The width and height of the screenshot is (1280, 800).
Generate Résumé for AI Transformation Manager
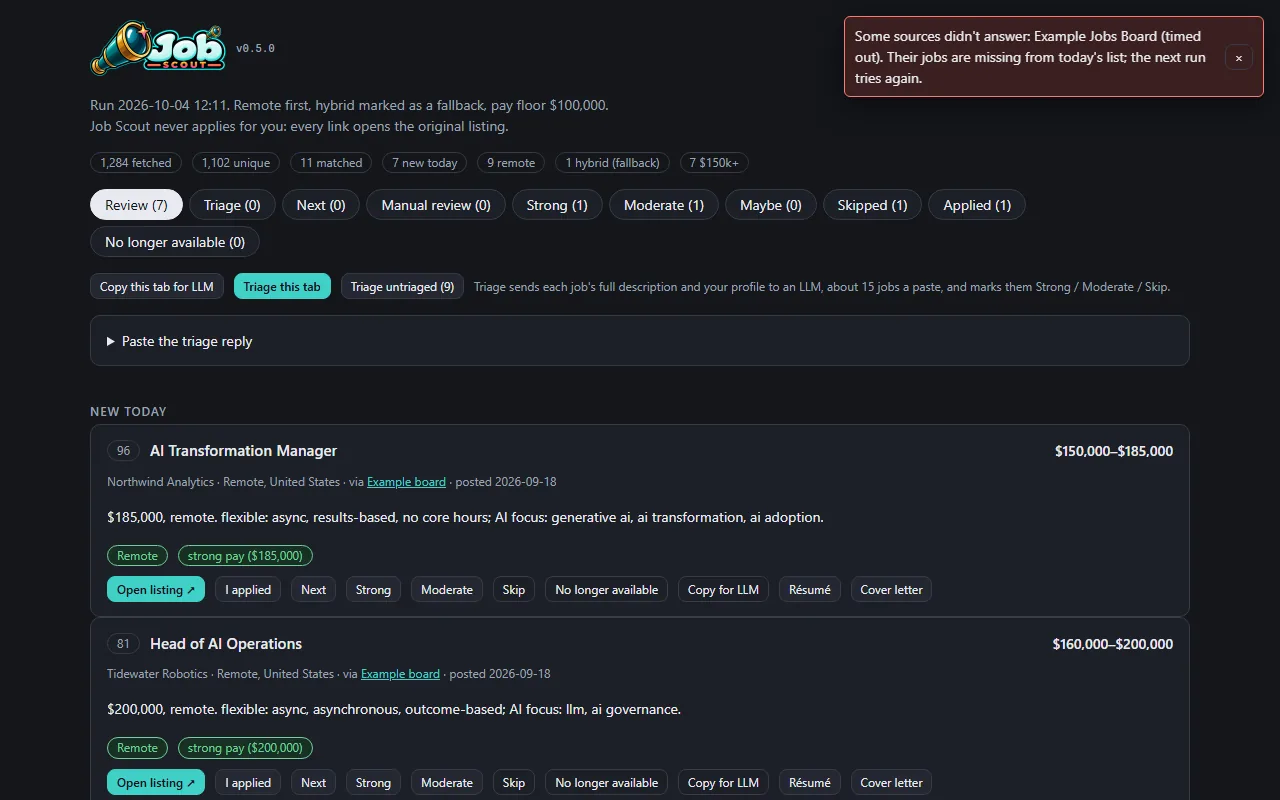pos(810,590)
